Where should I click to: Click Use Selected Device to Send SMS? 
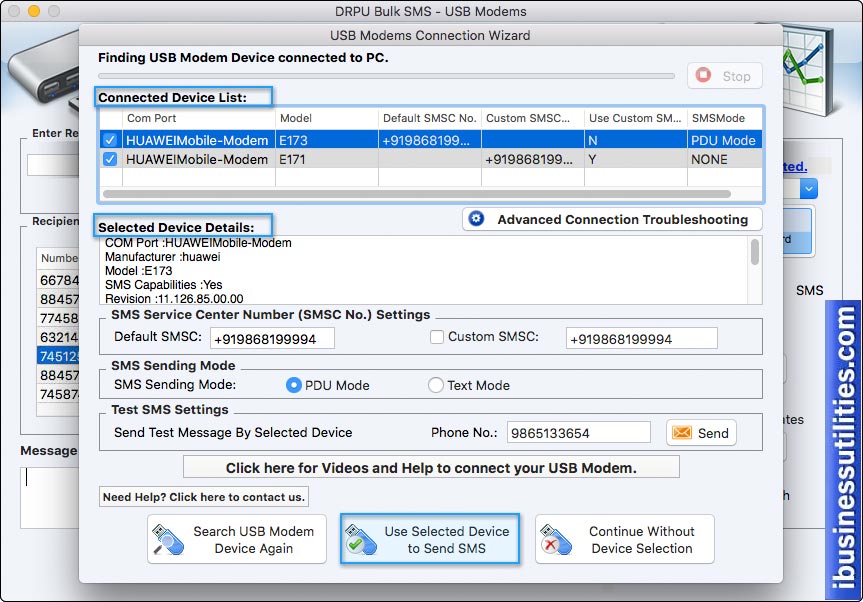(x=430, y=539)
